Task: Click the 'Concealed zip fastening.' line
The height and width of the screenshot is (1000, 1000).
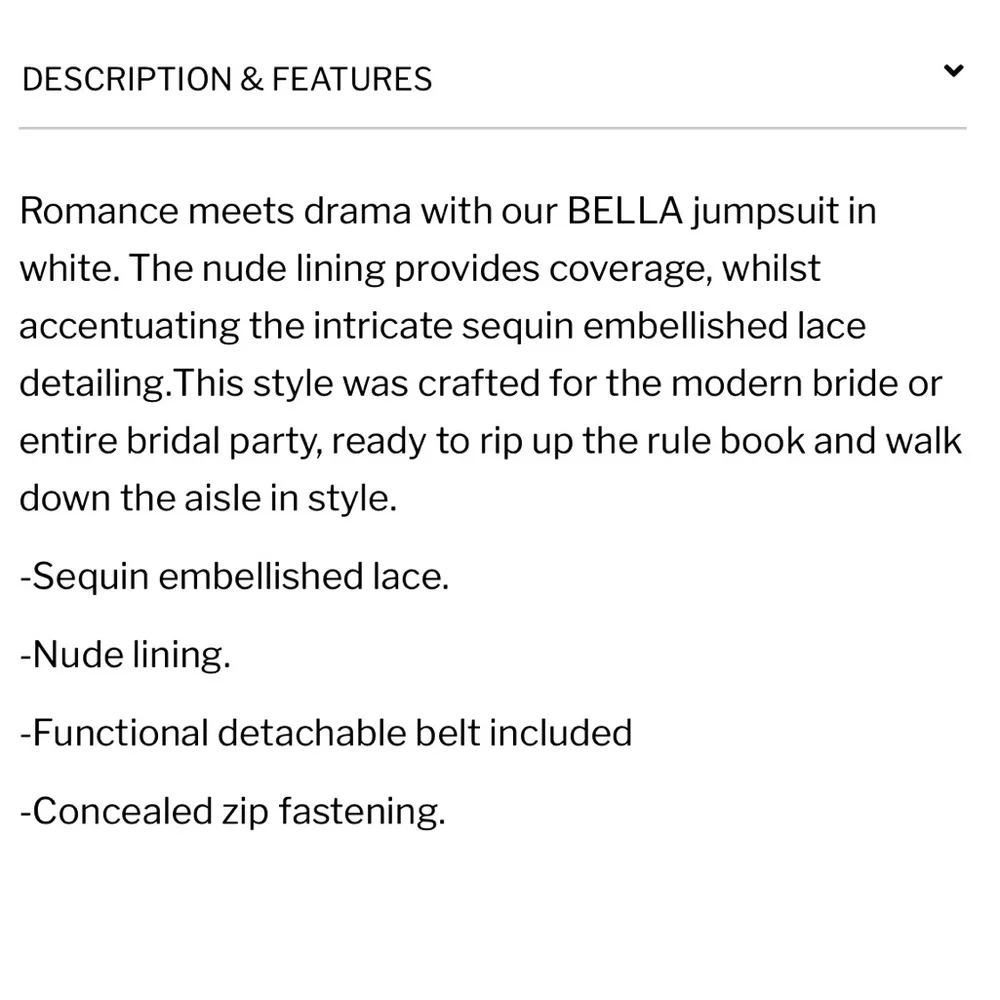Action: 233,812
